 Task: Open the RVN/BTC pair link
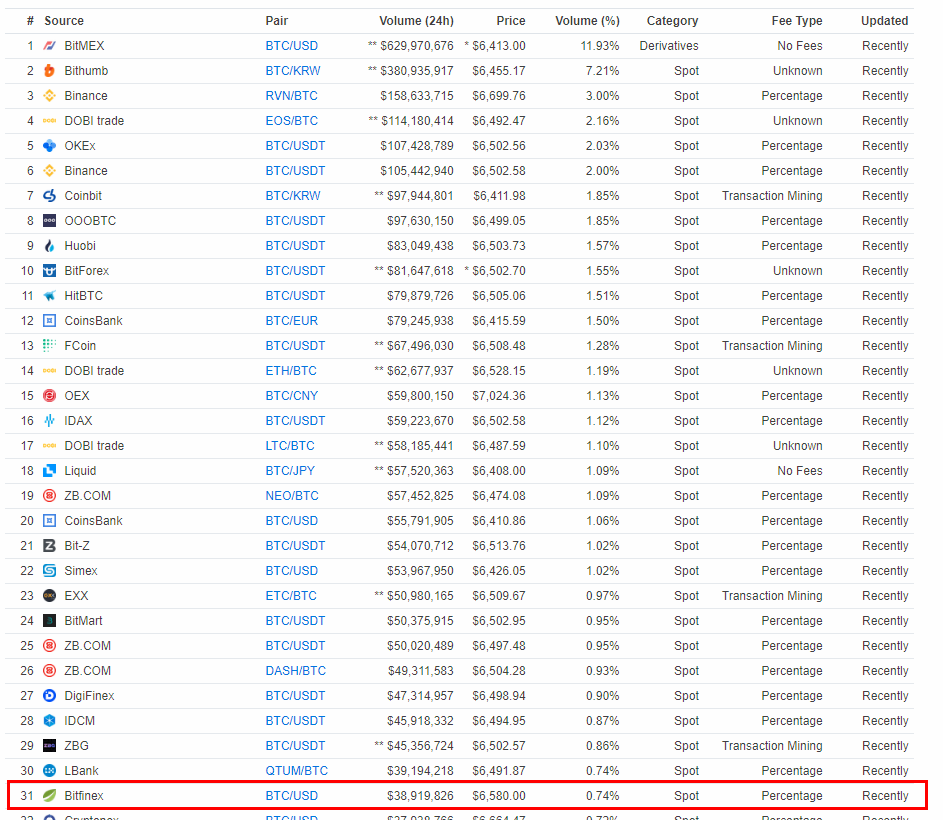tap(291, 96)
